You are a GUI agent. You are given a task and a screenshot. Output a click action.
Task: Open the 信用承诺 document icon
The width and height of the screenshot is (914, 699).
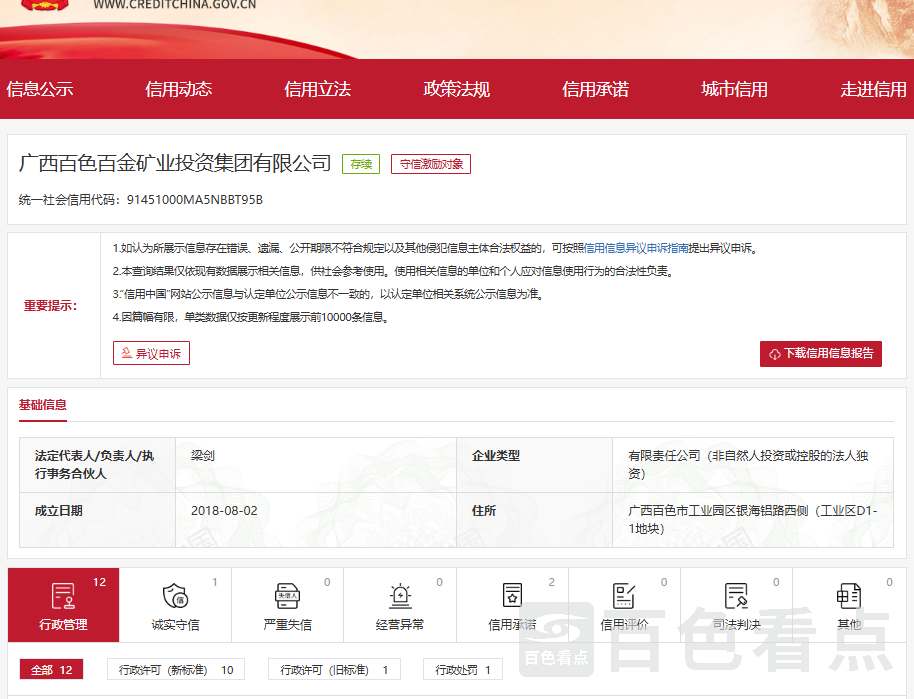(512, 596)
